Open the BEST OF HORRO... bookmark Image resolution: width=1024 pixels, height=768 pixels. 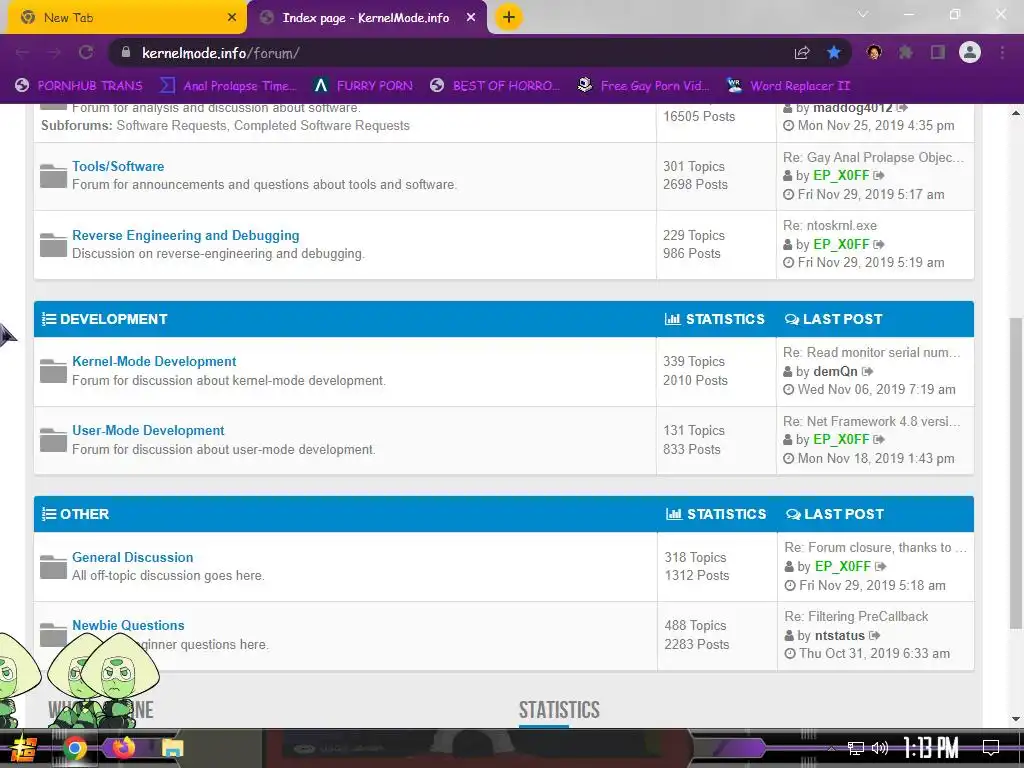pos(495,86)
